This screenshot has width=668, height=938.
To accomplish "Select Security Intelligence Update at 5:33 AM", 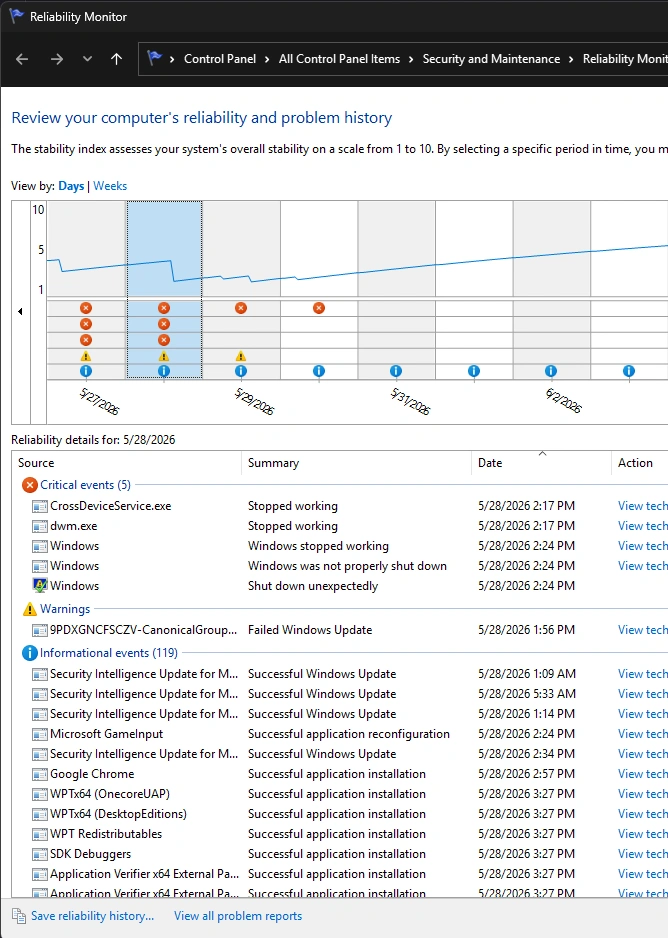I will 340,694.
